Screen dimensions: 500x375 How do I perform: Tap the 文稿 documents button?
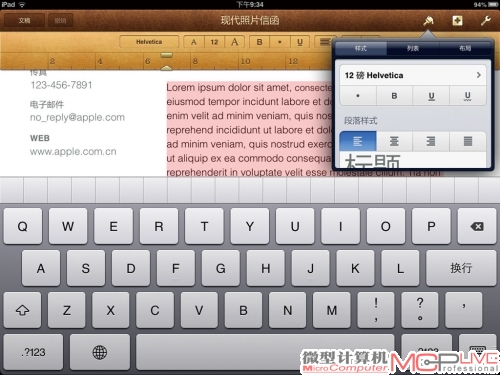point(24,21)
